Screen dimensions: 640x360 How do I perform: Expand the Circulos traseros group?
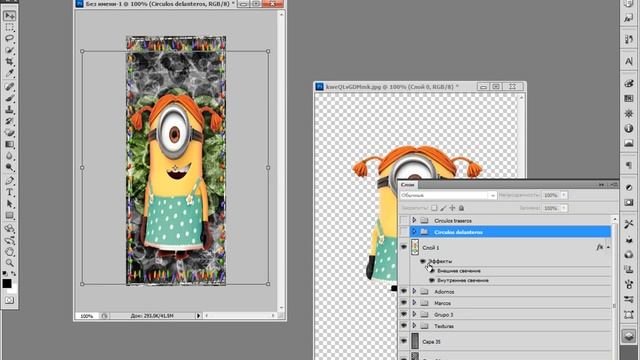[x=414, y=220]
